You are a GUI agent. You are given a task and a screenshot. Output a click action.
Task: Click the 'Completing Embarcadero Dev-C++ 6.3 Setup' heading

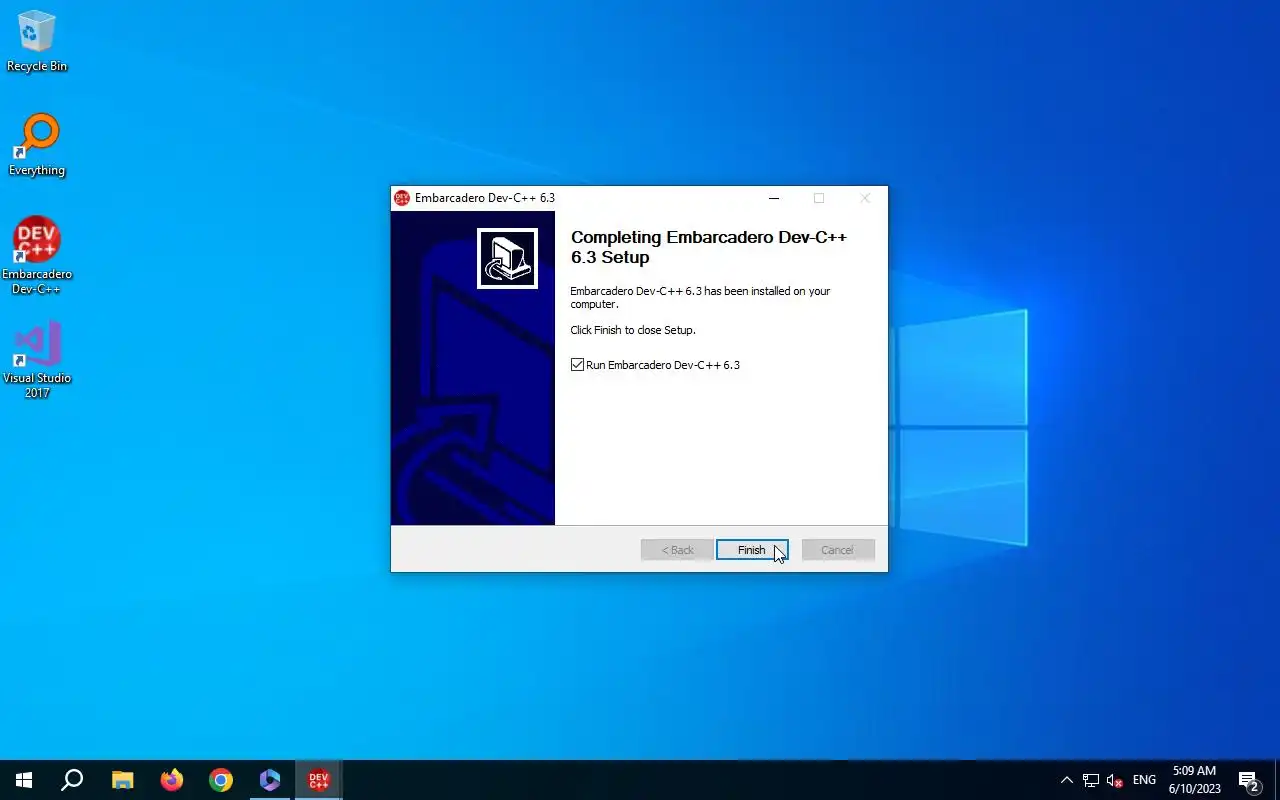click(709, 247)
